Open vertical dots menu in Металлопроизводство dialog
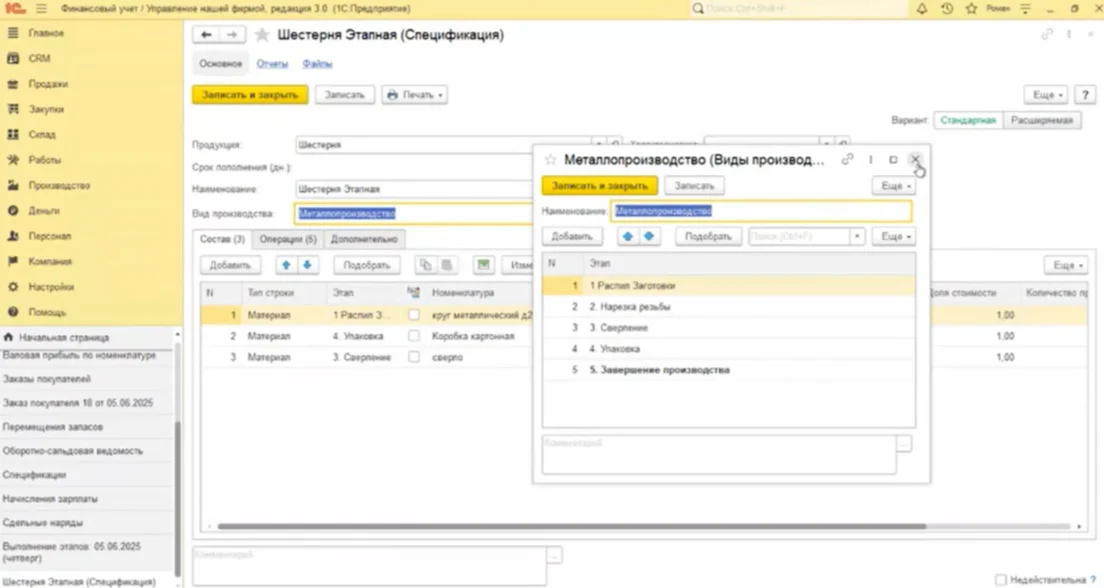Viewport: 1104px width, 588px height. tap(871, 160)
